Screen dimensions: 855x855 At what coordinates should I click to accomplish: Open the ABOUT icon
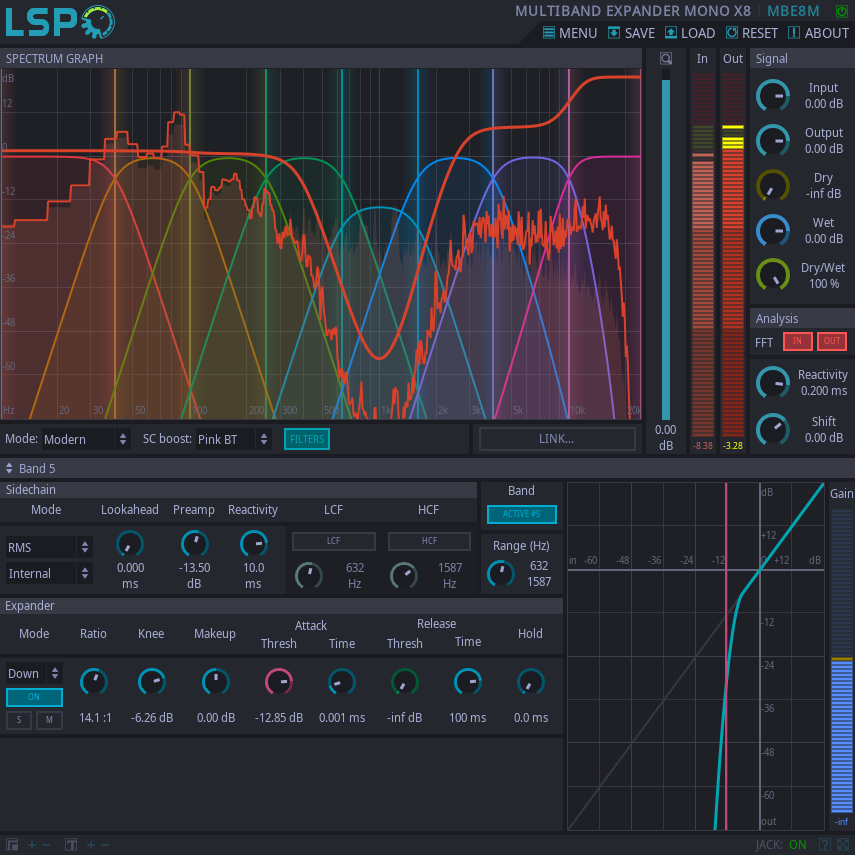(x=794, y=33)
